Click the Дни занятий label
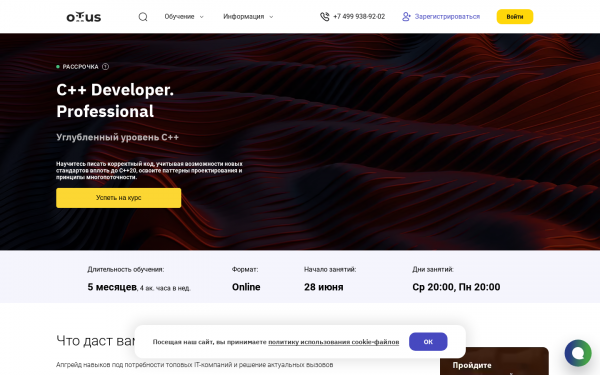Viewport: 600px width, 375px height. click(x=433, y=269)
